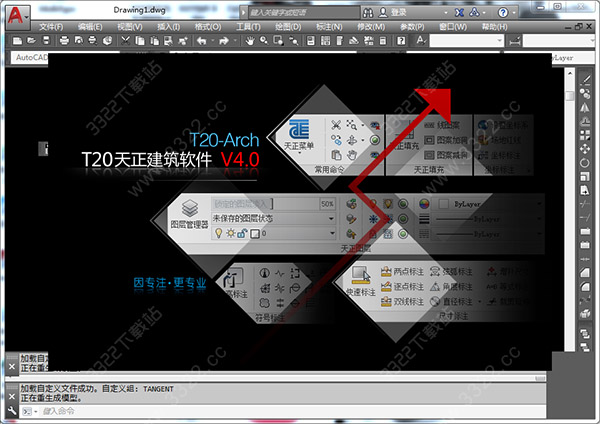This screenshot has width=600, height=424.
Task: Open the 格式(O) menu
Action: [208, 27]
